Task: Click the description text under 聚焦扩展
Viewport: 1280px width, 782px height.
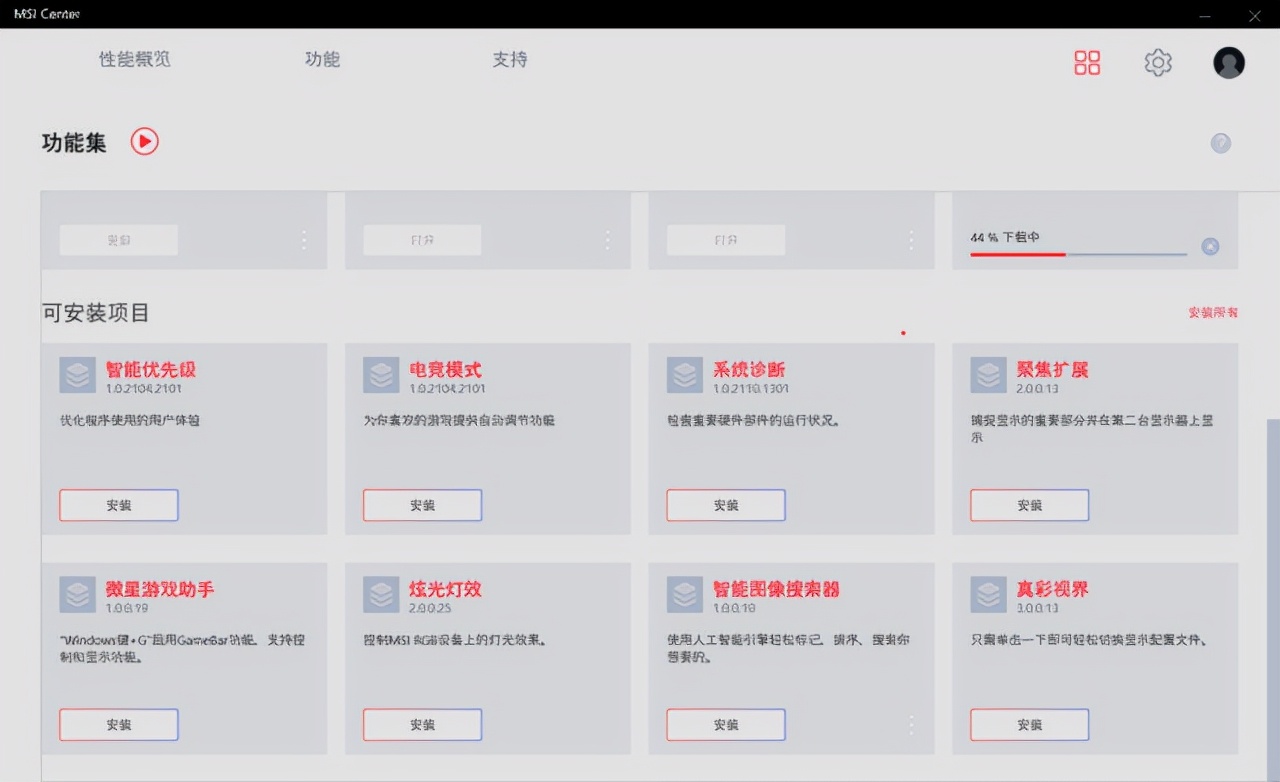Action: pos(1093,429)
